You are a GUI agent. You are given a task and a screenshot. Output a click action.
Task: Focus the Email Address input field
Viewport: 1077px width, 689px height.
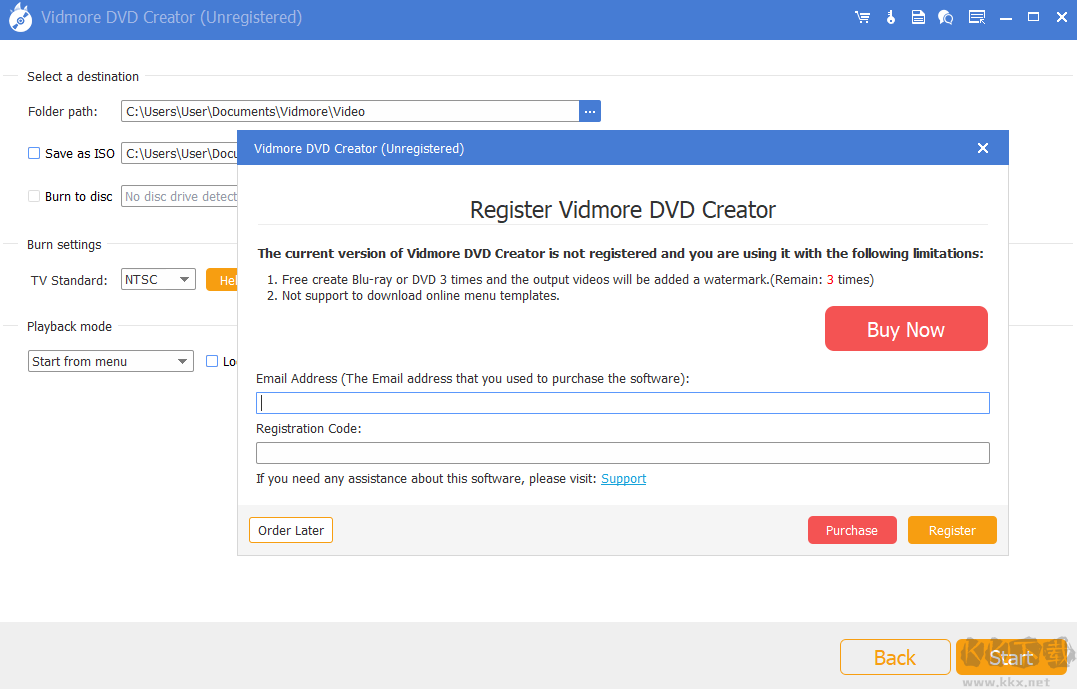(623, 403)
